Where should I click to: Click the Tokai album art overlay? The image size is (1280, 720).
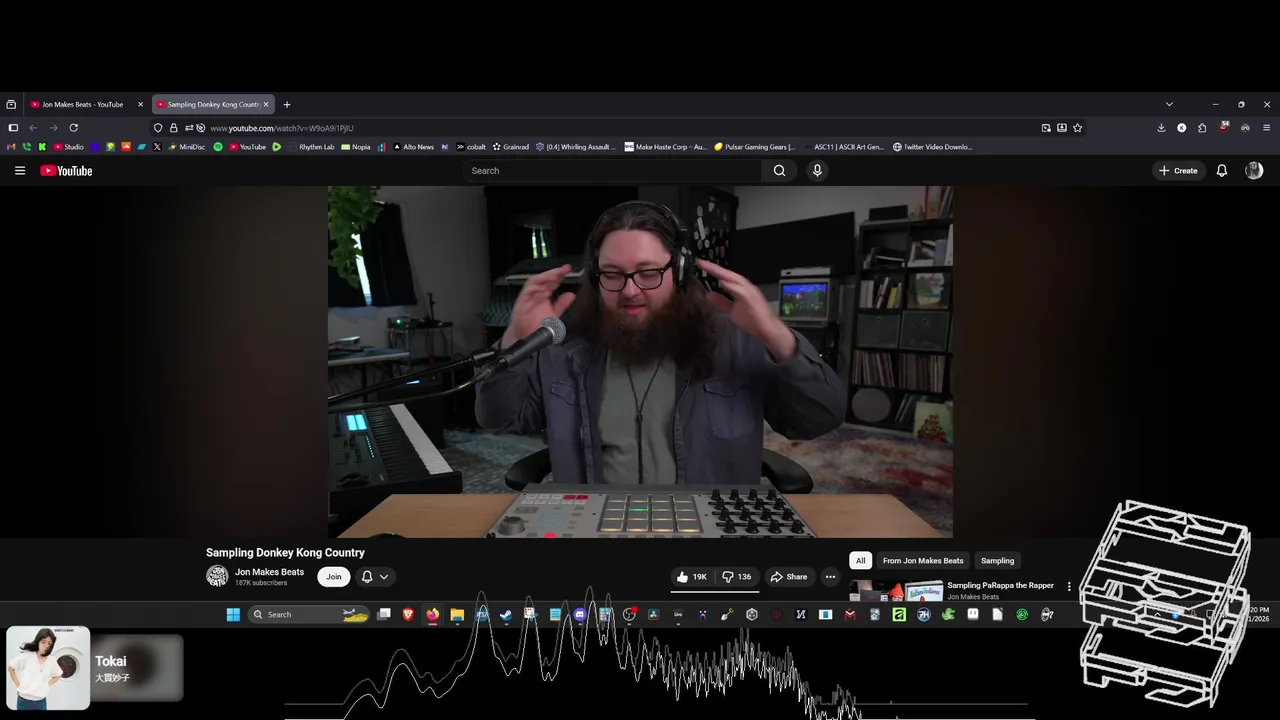point(48,668)
